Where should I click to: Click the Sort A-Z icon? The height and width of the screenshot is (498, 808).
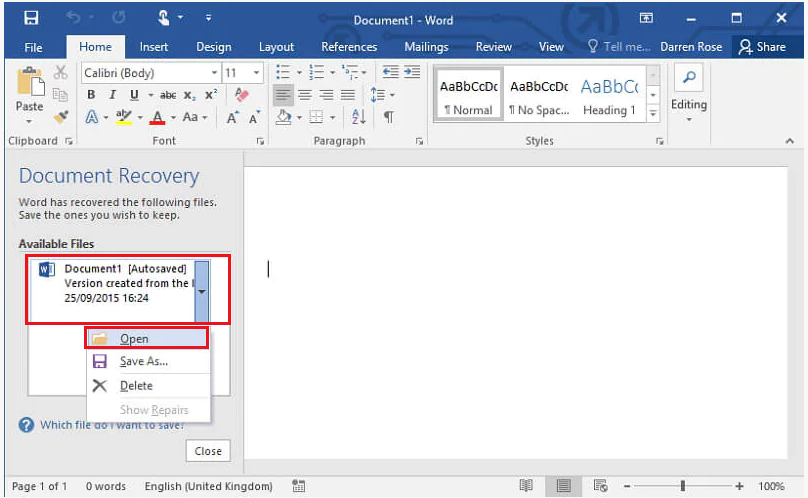(359, 118)
